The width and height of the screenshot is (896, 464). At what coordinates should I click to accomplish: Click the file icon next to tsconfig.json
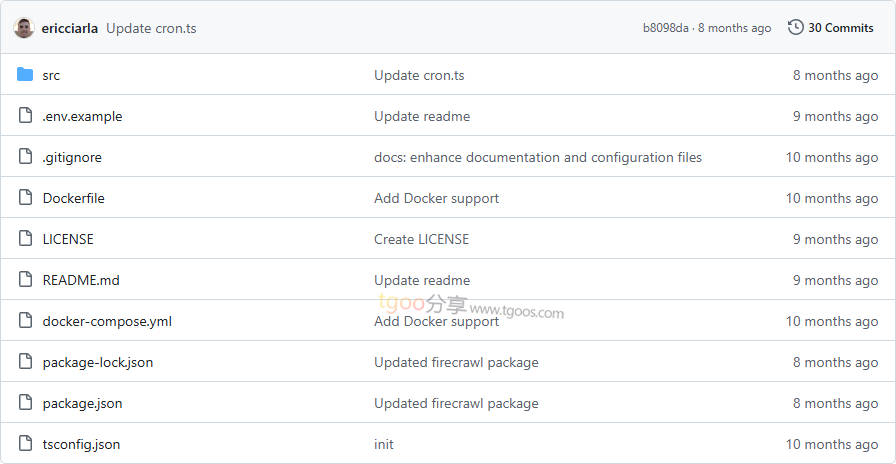(25, 444)
